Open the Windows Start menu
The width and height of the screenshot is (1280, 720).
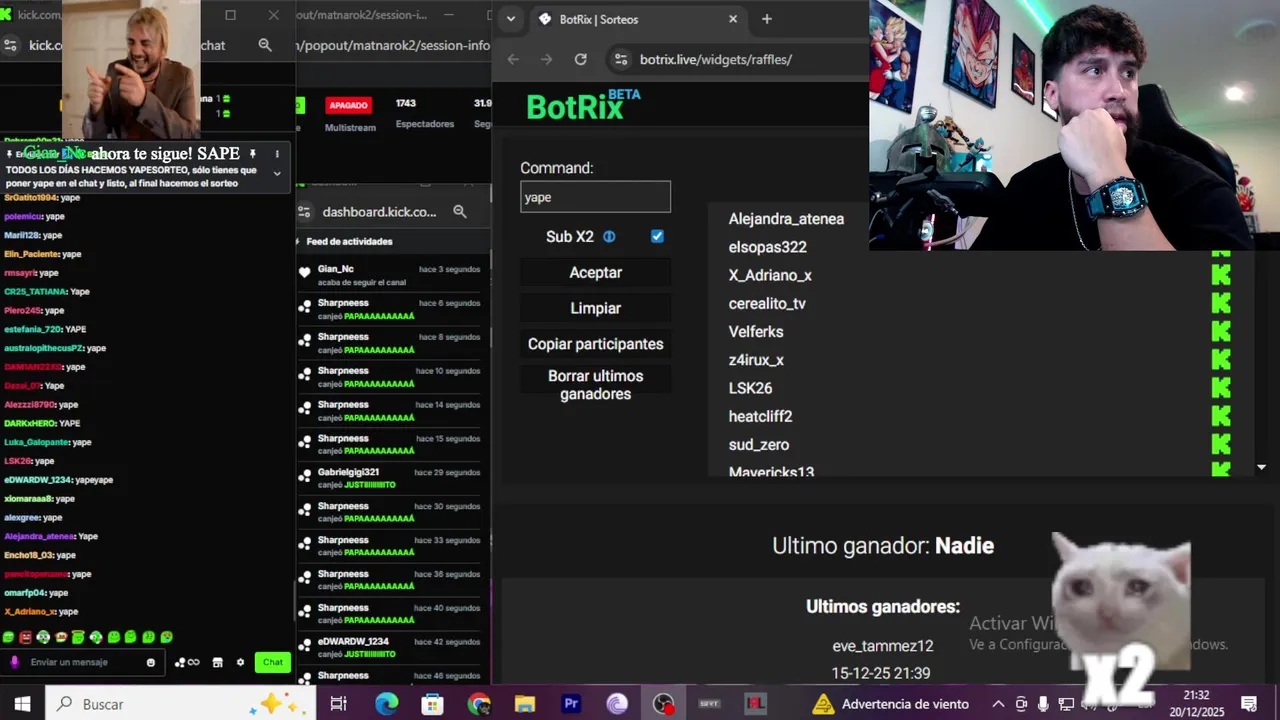(22, 704)
